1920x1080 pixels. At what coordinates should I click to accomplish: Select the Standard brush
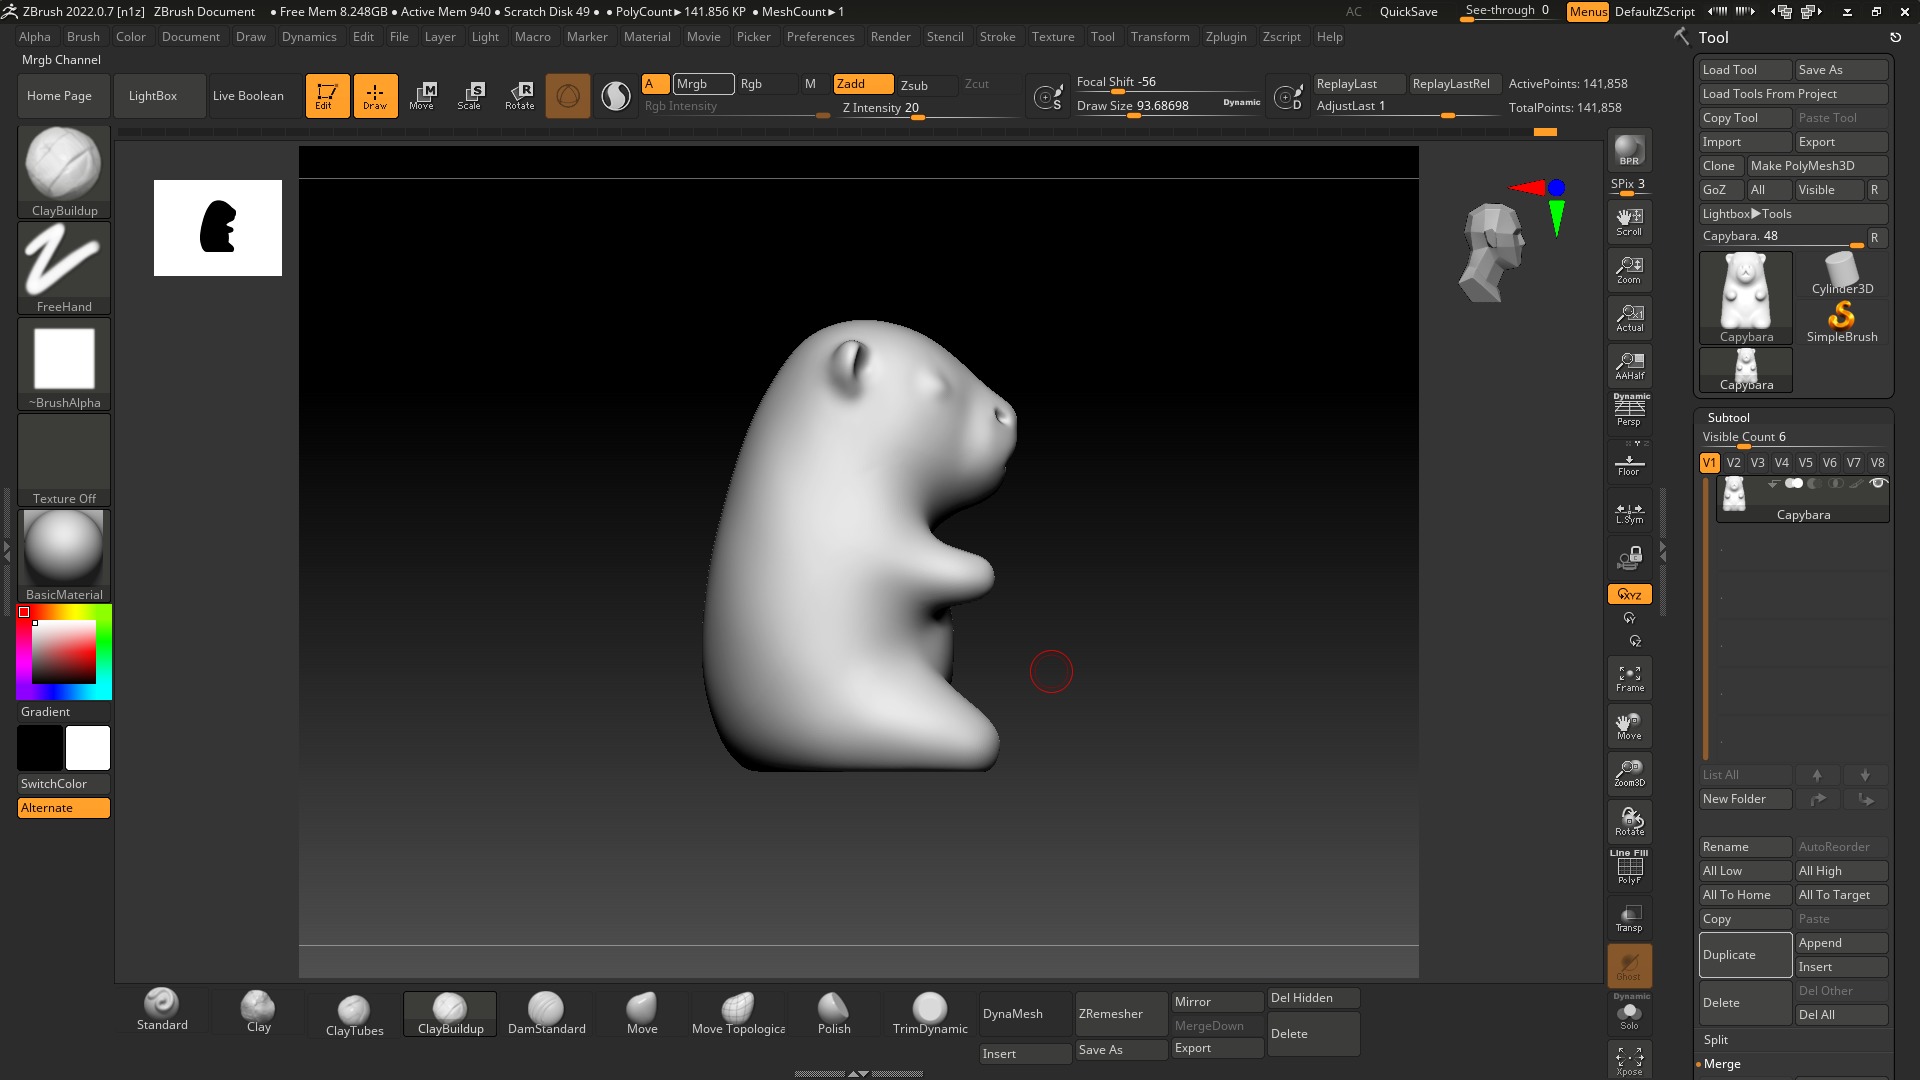[162, 1010]
